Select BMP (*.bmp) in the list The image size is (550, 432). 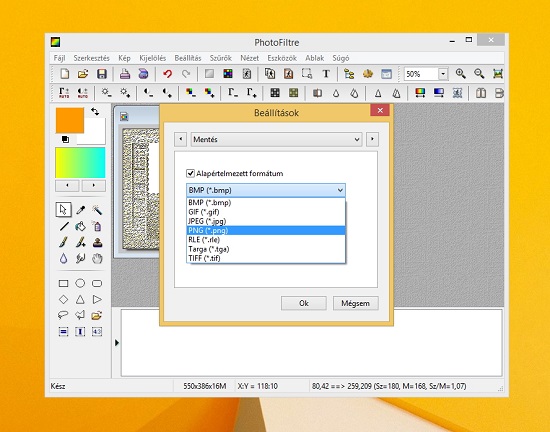point(266,203)
